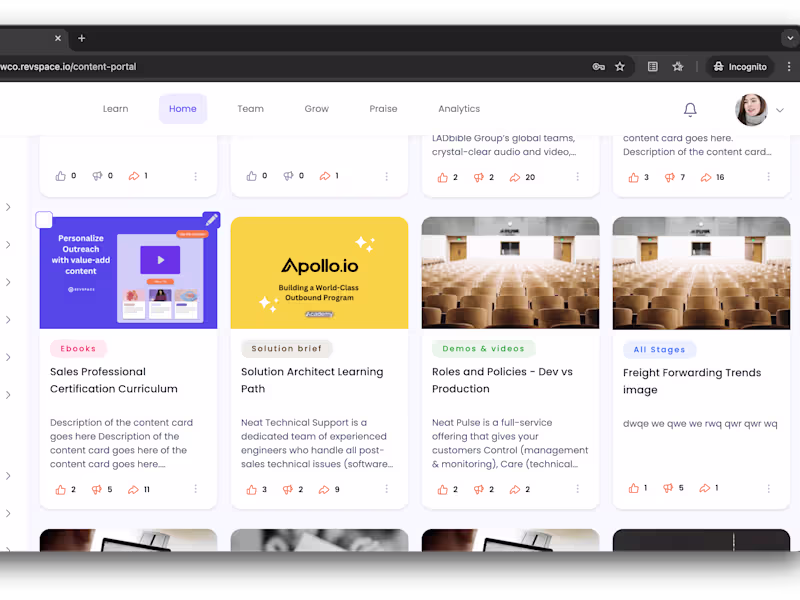Open the auditorium thumbnail on Roles and Policies card
The width and height of the screenshot is (800, 600).
coord(510,273)
